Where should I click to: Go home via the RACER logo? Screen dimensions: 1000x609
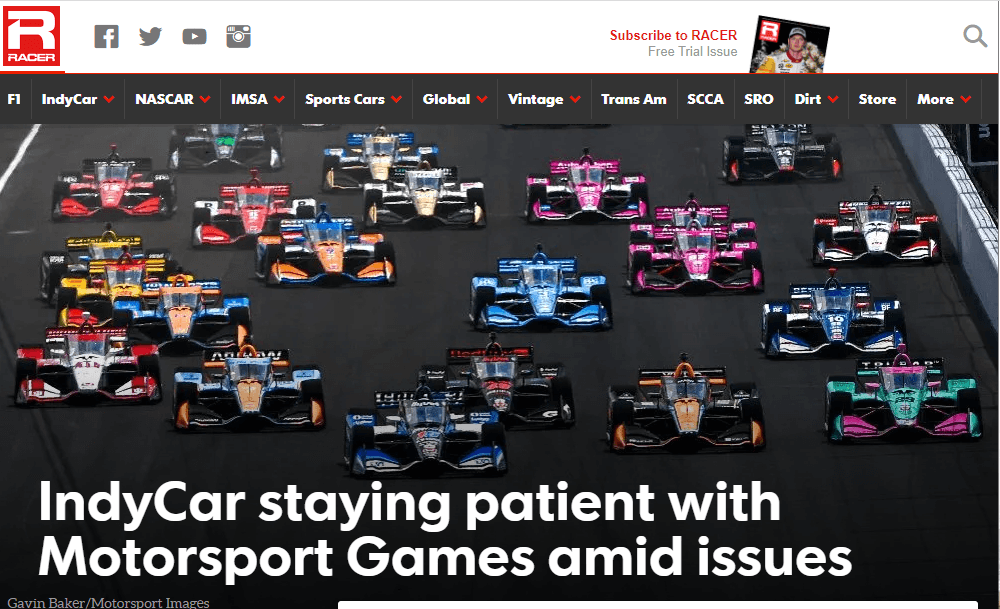click(x=32, y=36)
